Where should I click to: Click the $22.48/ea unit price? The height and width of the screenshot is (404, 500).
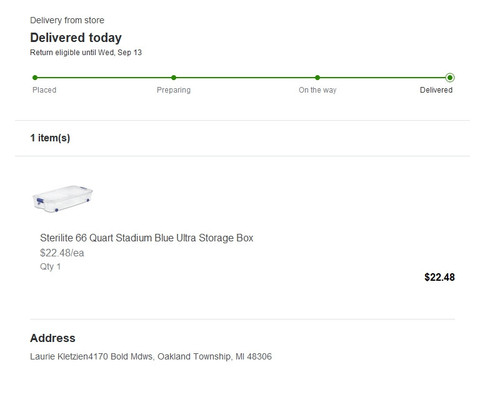pyautogui.click(x=62, y=253)
